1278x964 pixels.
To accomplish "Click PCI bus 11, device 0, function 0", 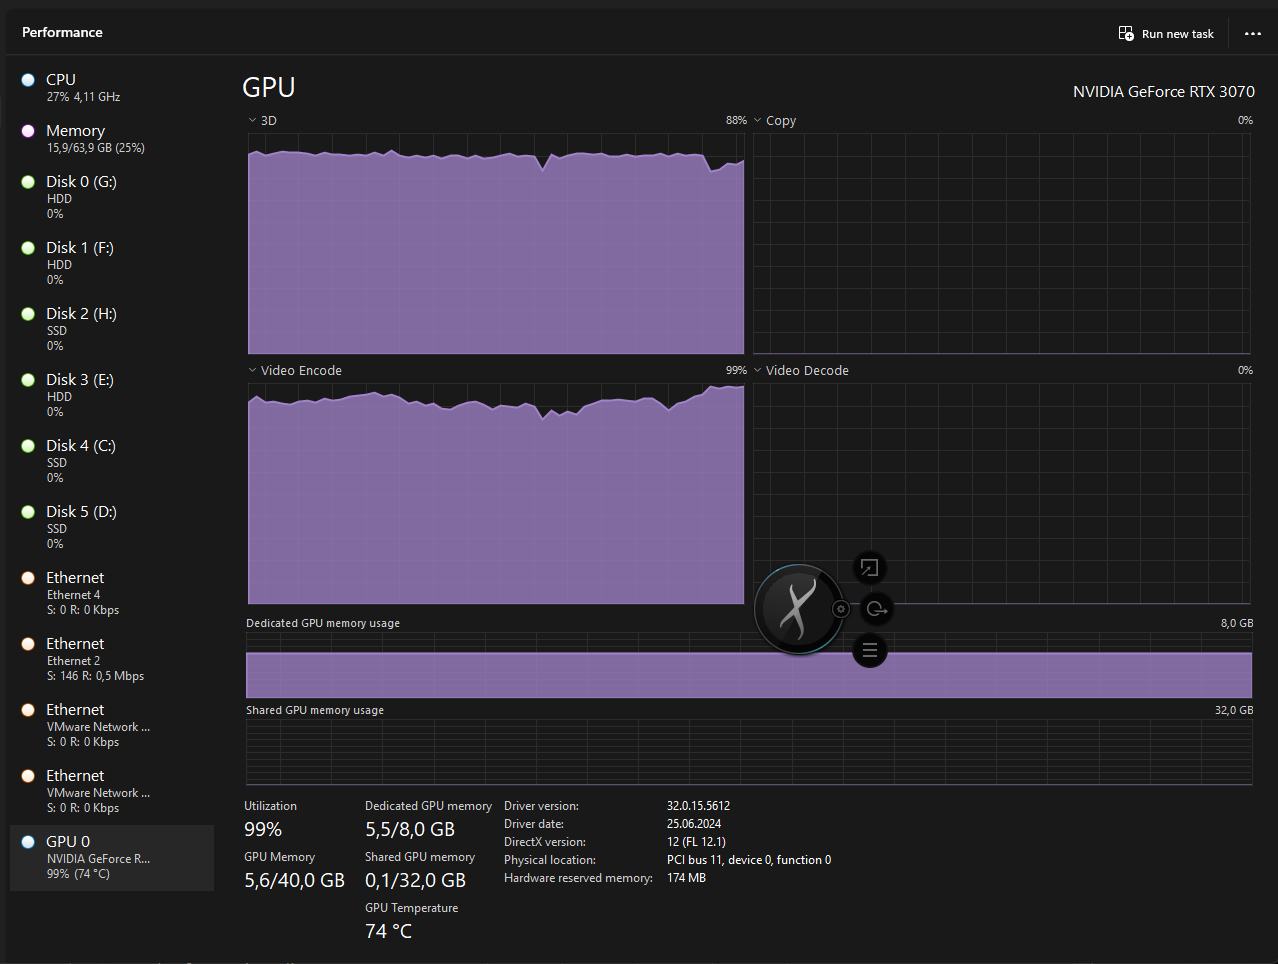I will point(749,860).
